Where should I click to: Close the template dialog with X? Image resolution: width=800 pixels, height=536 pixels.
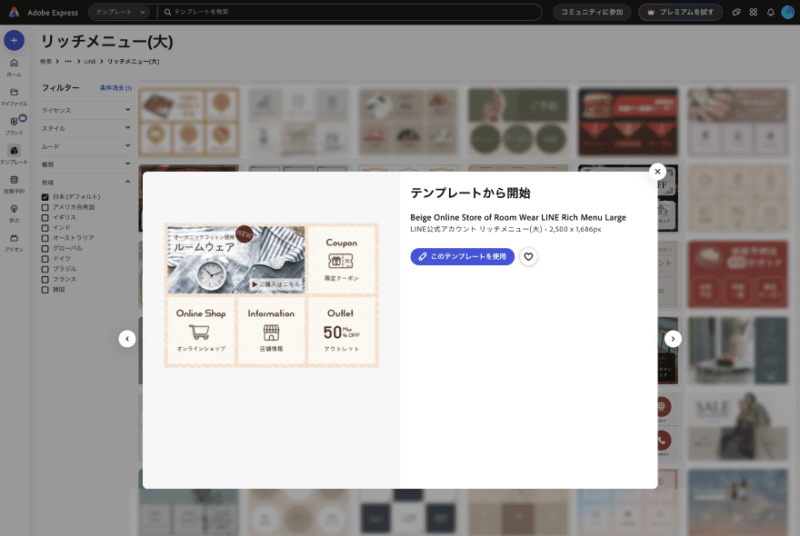658,172
